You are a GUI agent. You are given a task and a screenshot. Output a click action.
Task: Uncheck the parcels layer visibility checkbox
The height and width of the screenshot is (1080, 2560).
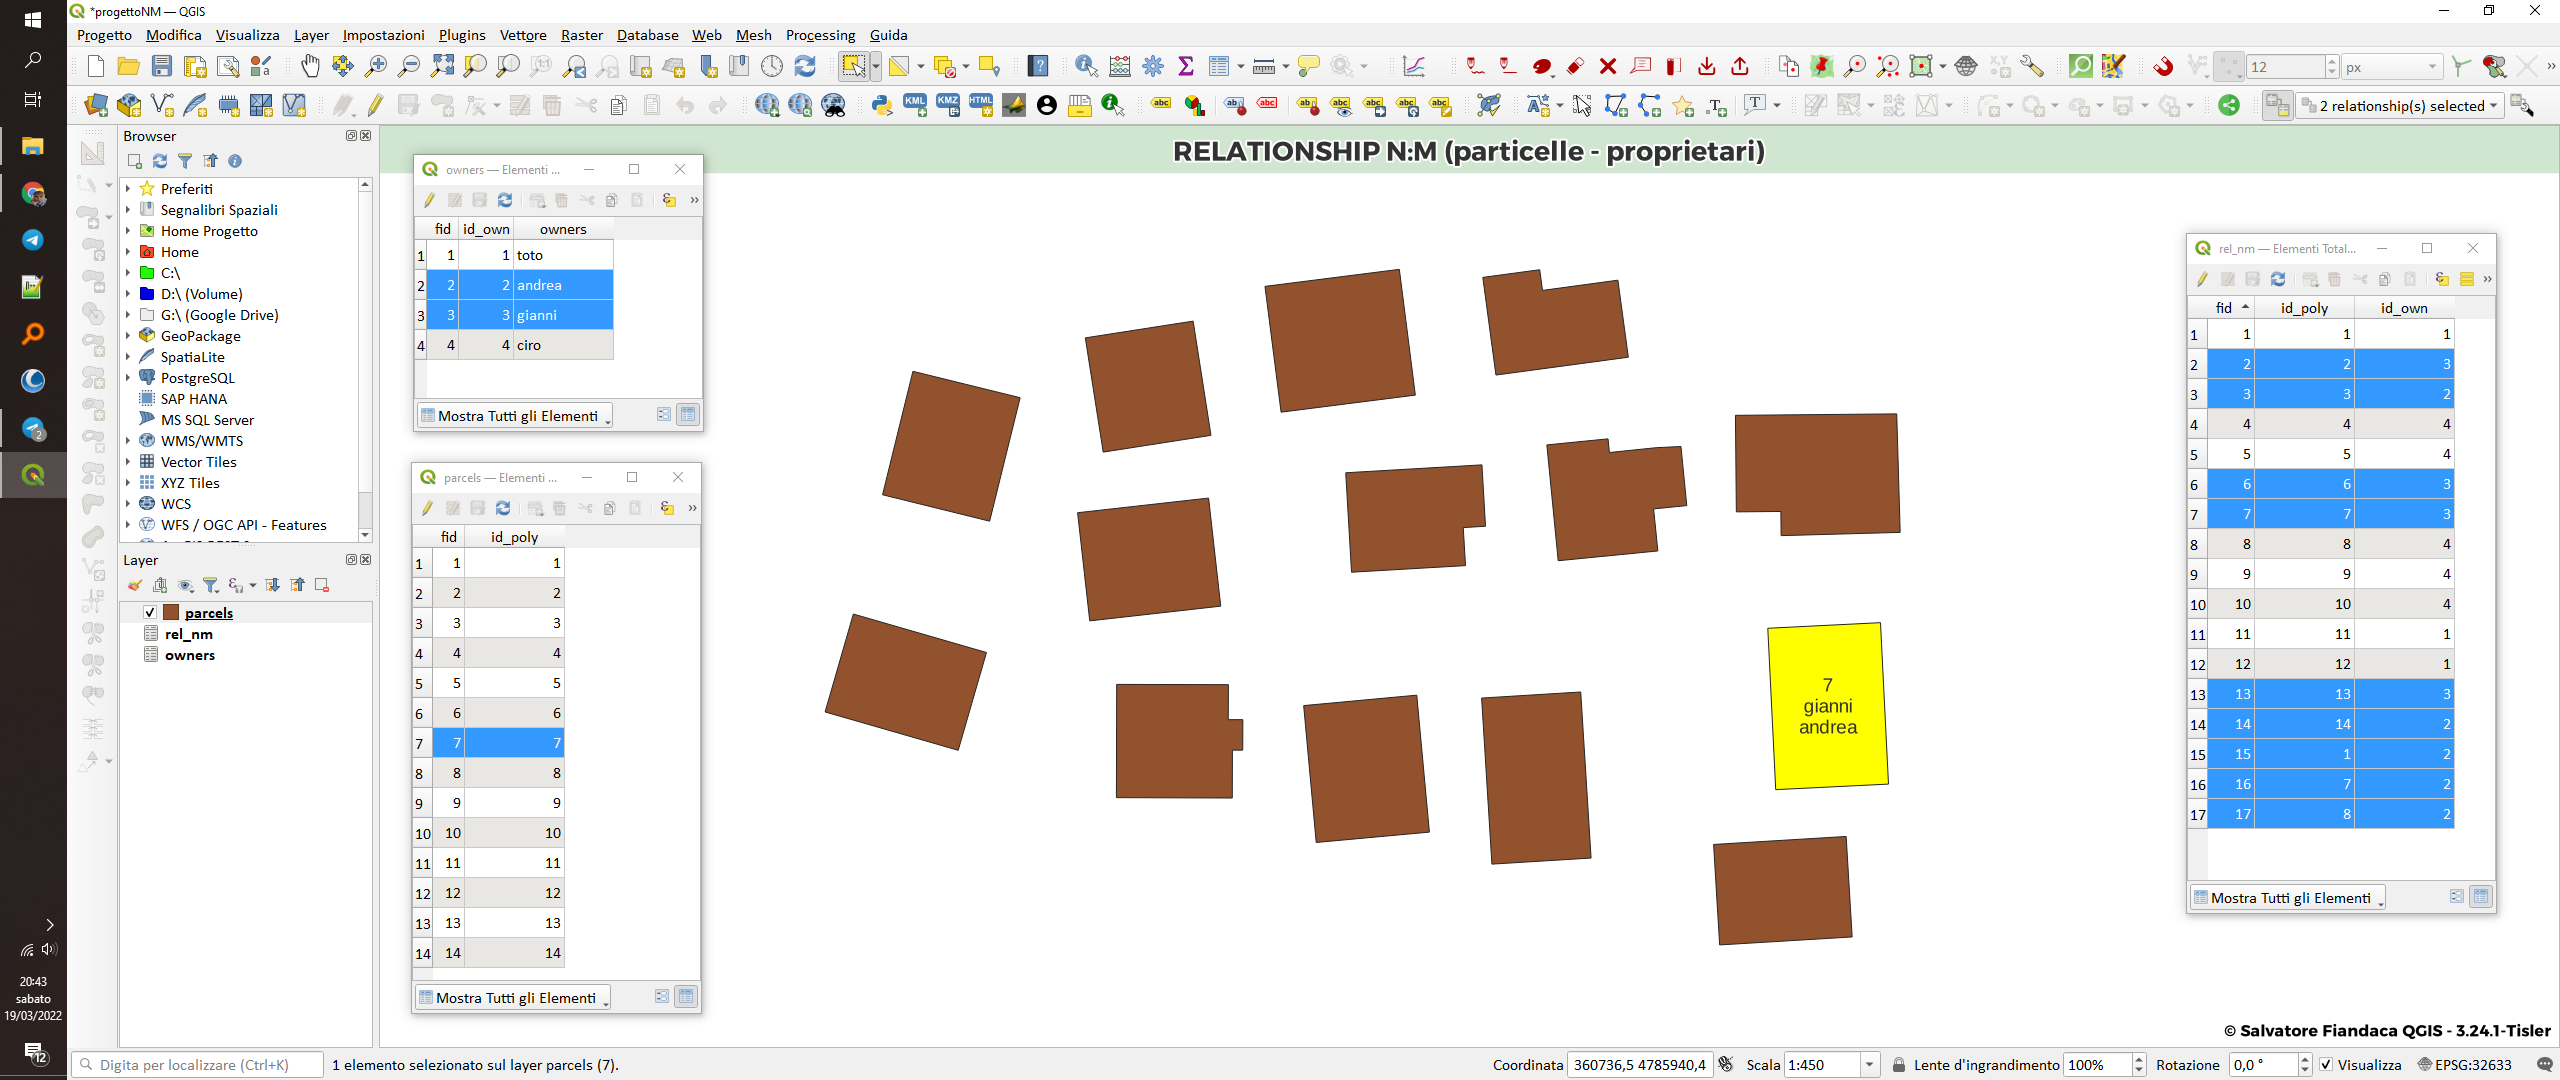pos(150,613)
